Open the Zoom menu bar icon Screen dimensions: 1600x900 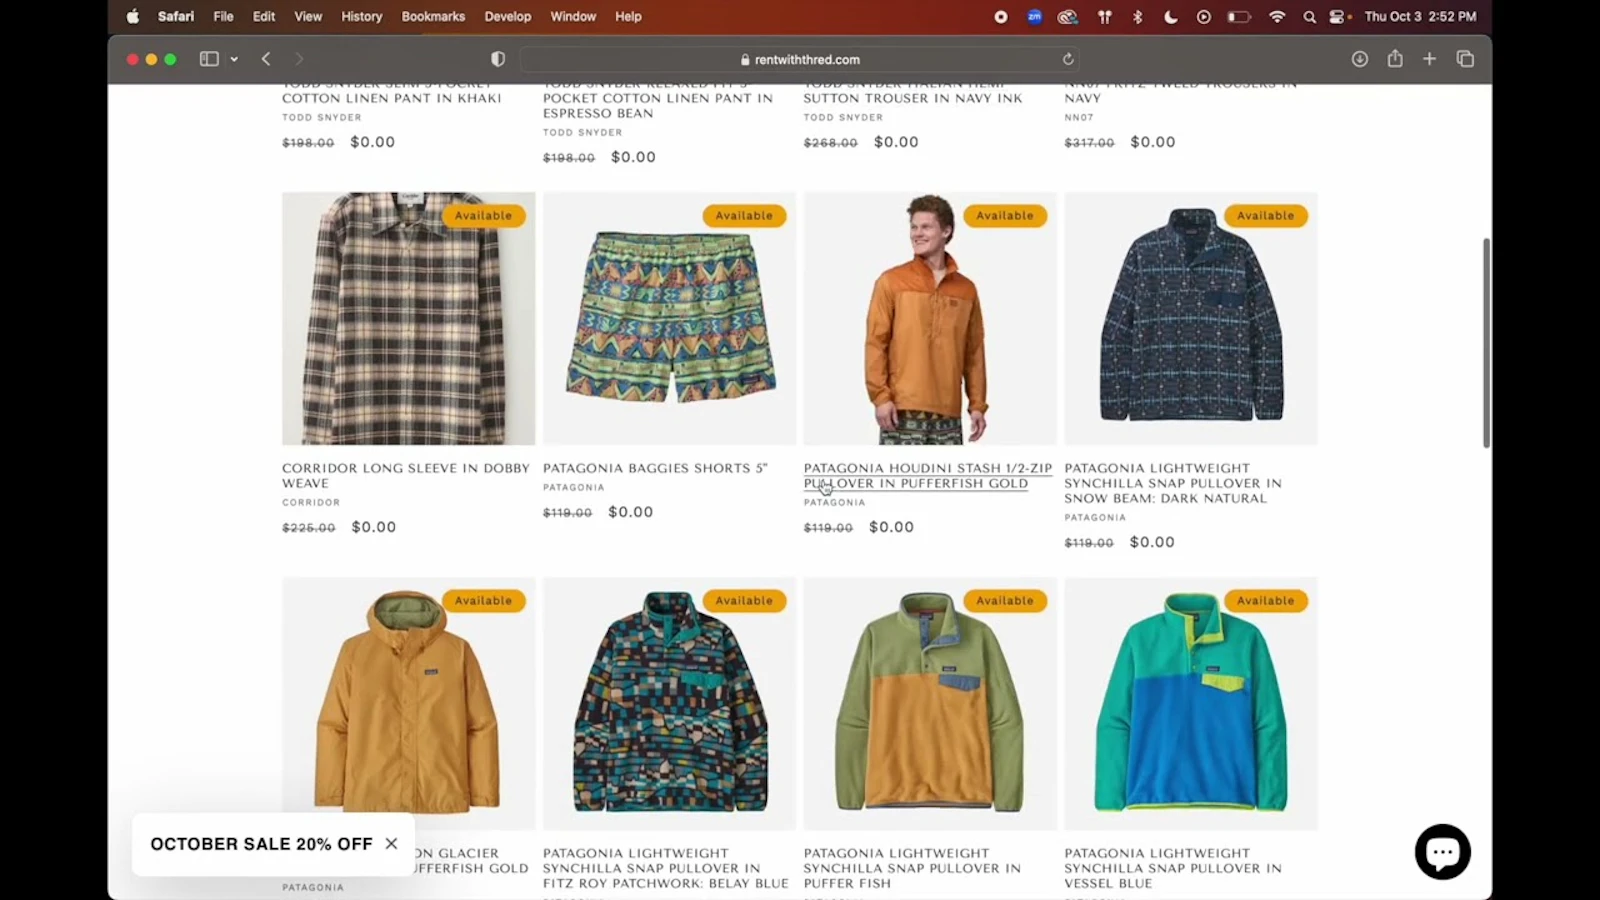[1034, 16]
